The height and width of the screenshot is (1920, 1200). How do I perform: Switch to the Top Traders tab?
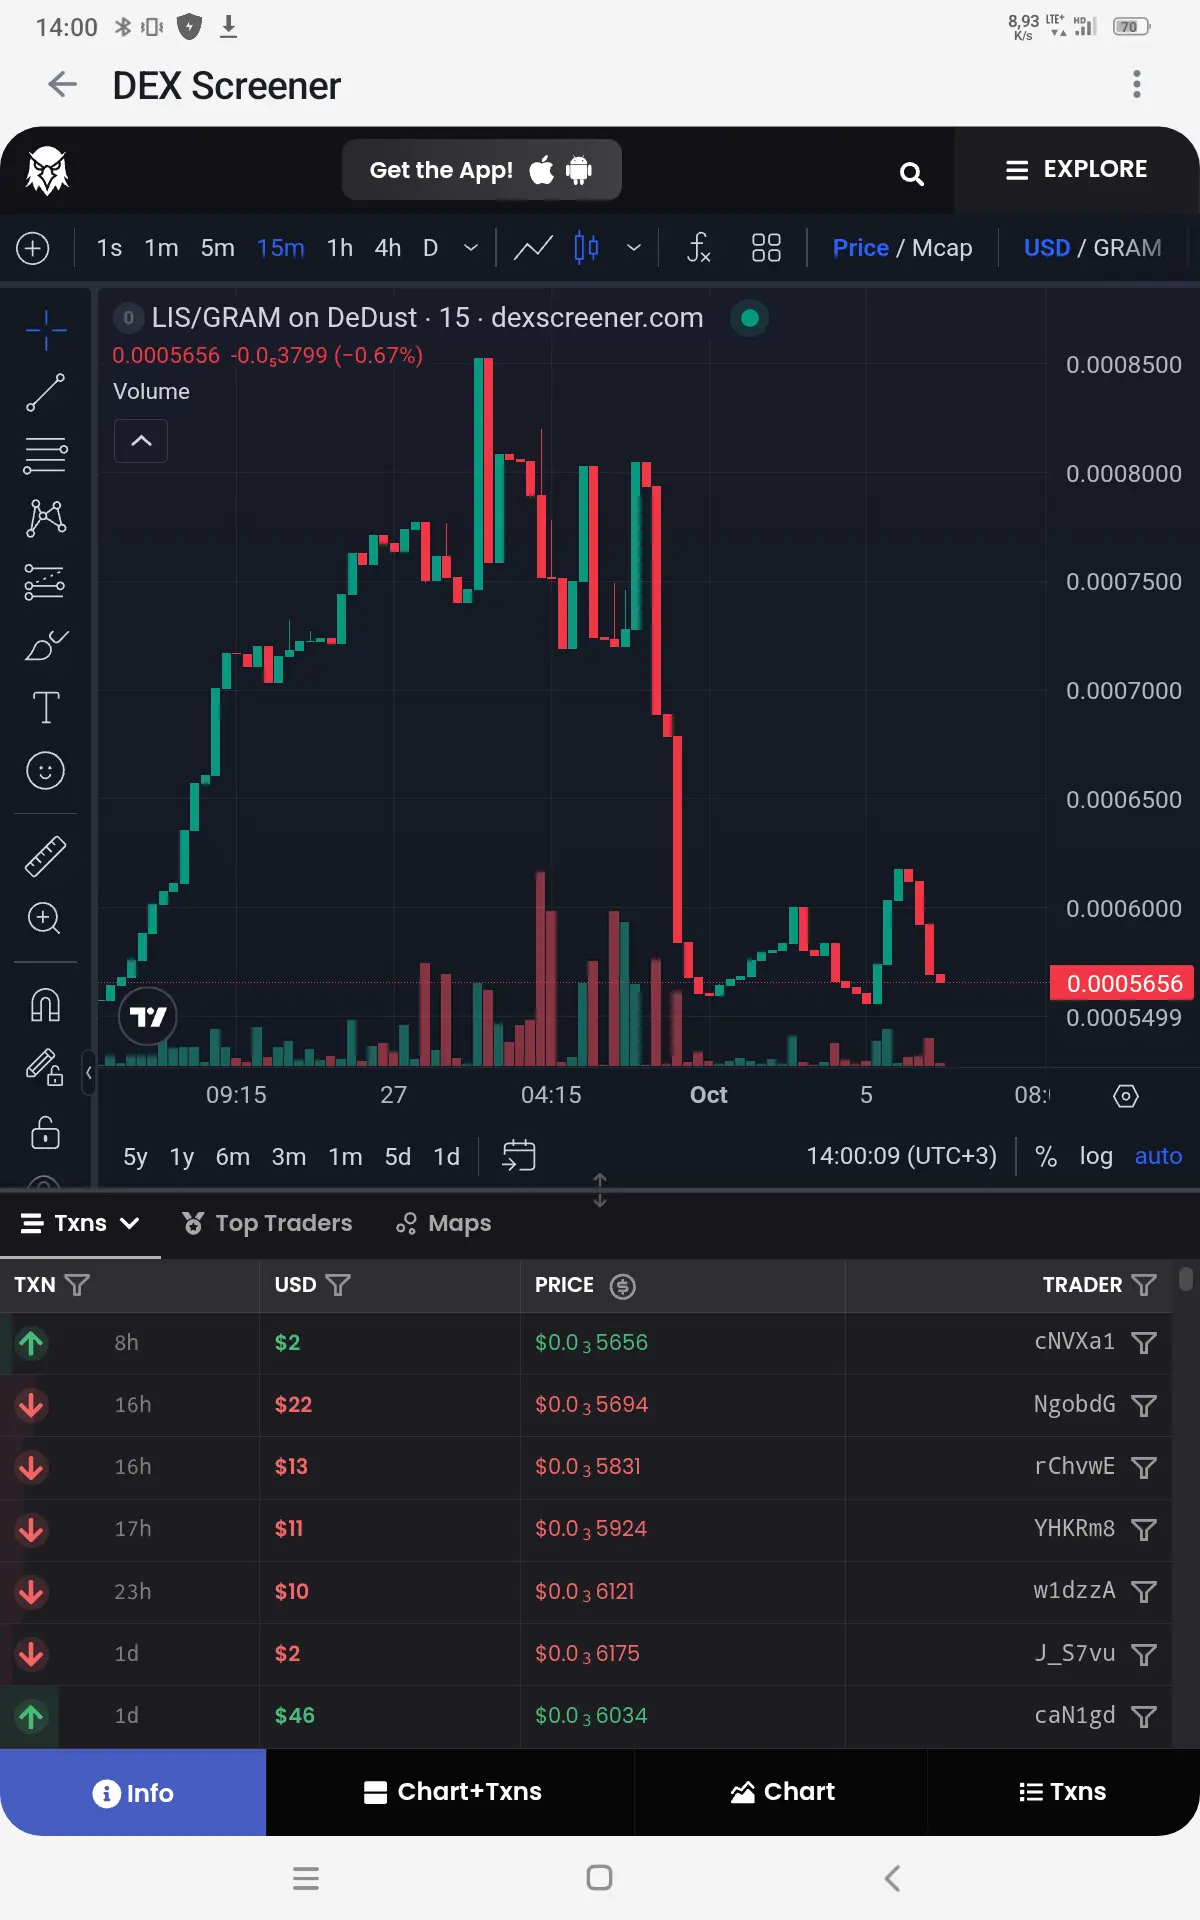click(x=267, y=1223)
